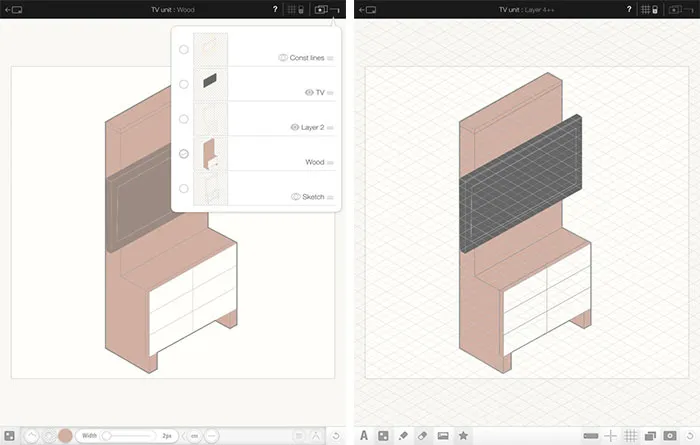Screen dimensions: 700x445
Task: Choose the eraser tool in right toolbar
Action: click(422, 436)
